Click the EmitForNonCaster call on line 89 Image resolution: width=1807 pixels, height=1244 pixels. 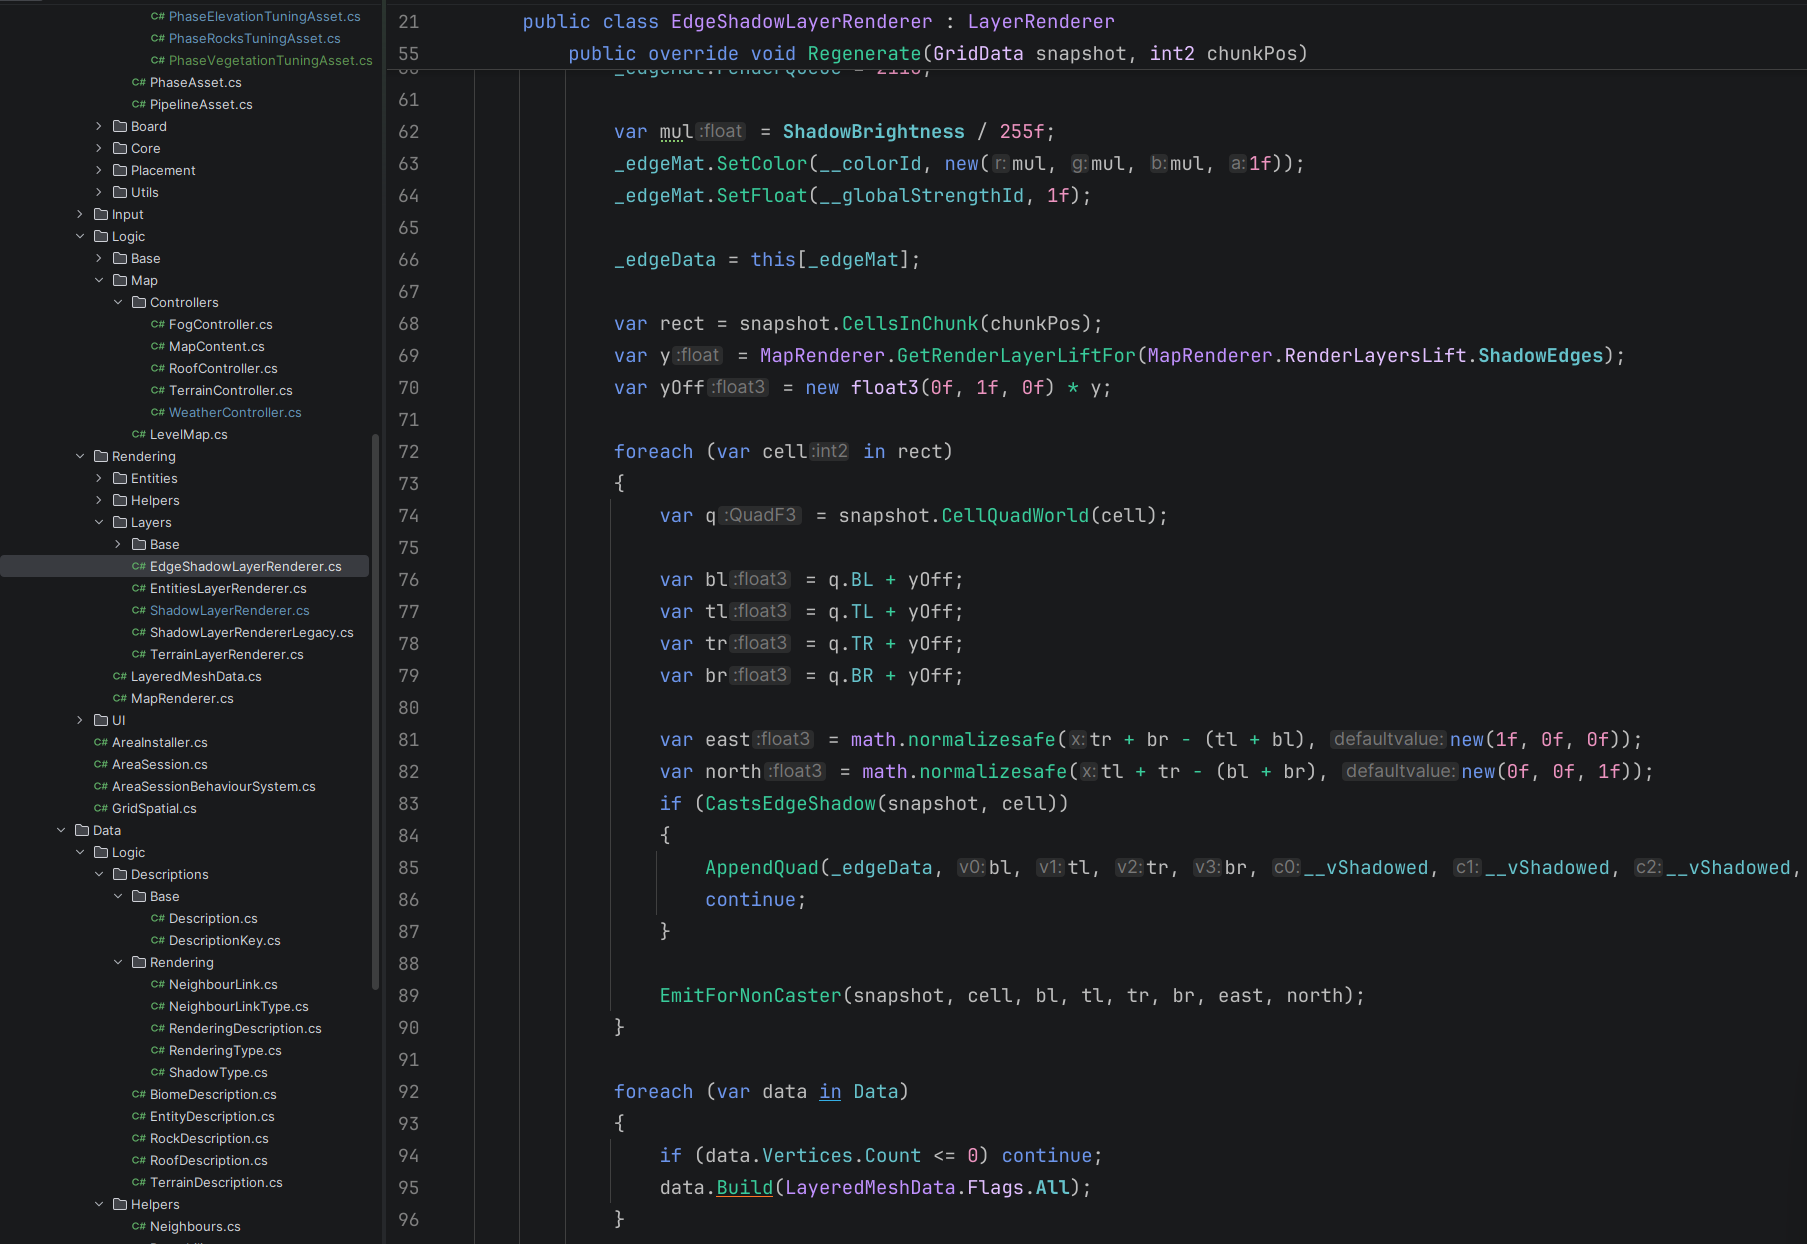[x=751, y=996]
